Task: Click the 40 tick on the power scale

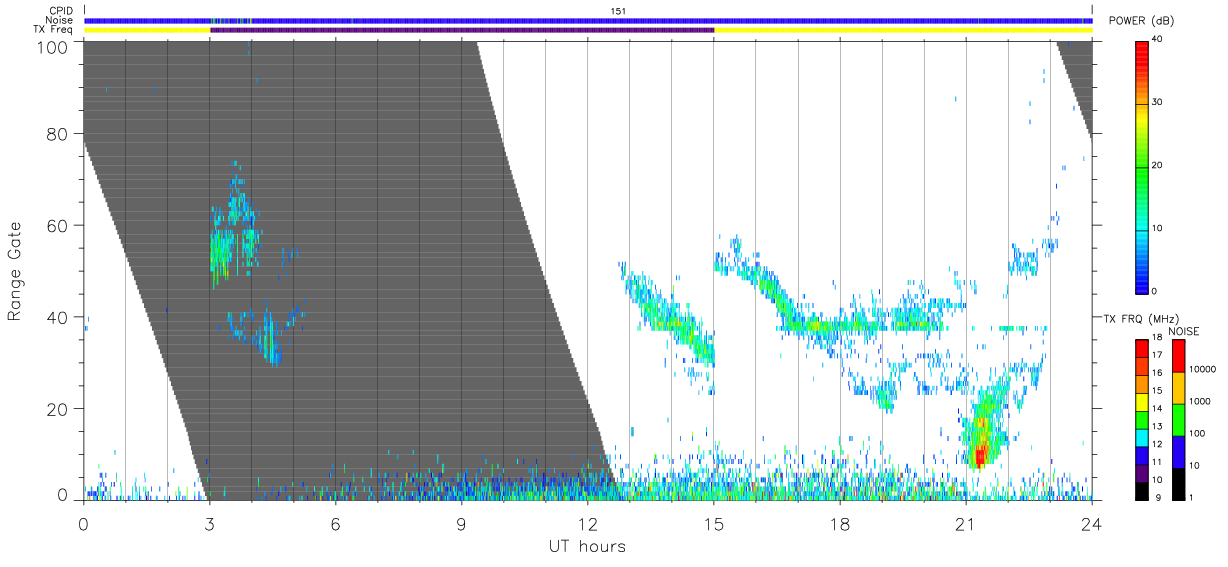Action: (x=1159, y=40)
